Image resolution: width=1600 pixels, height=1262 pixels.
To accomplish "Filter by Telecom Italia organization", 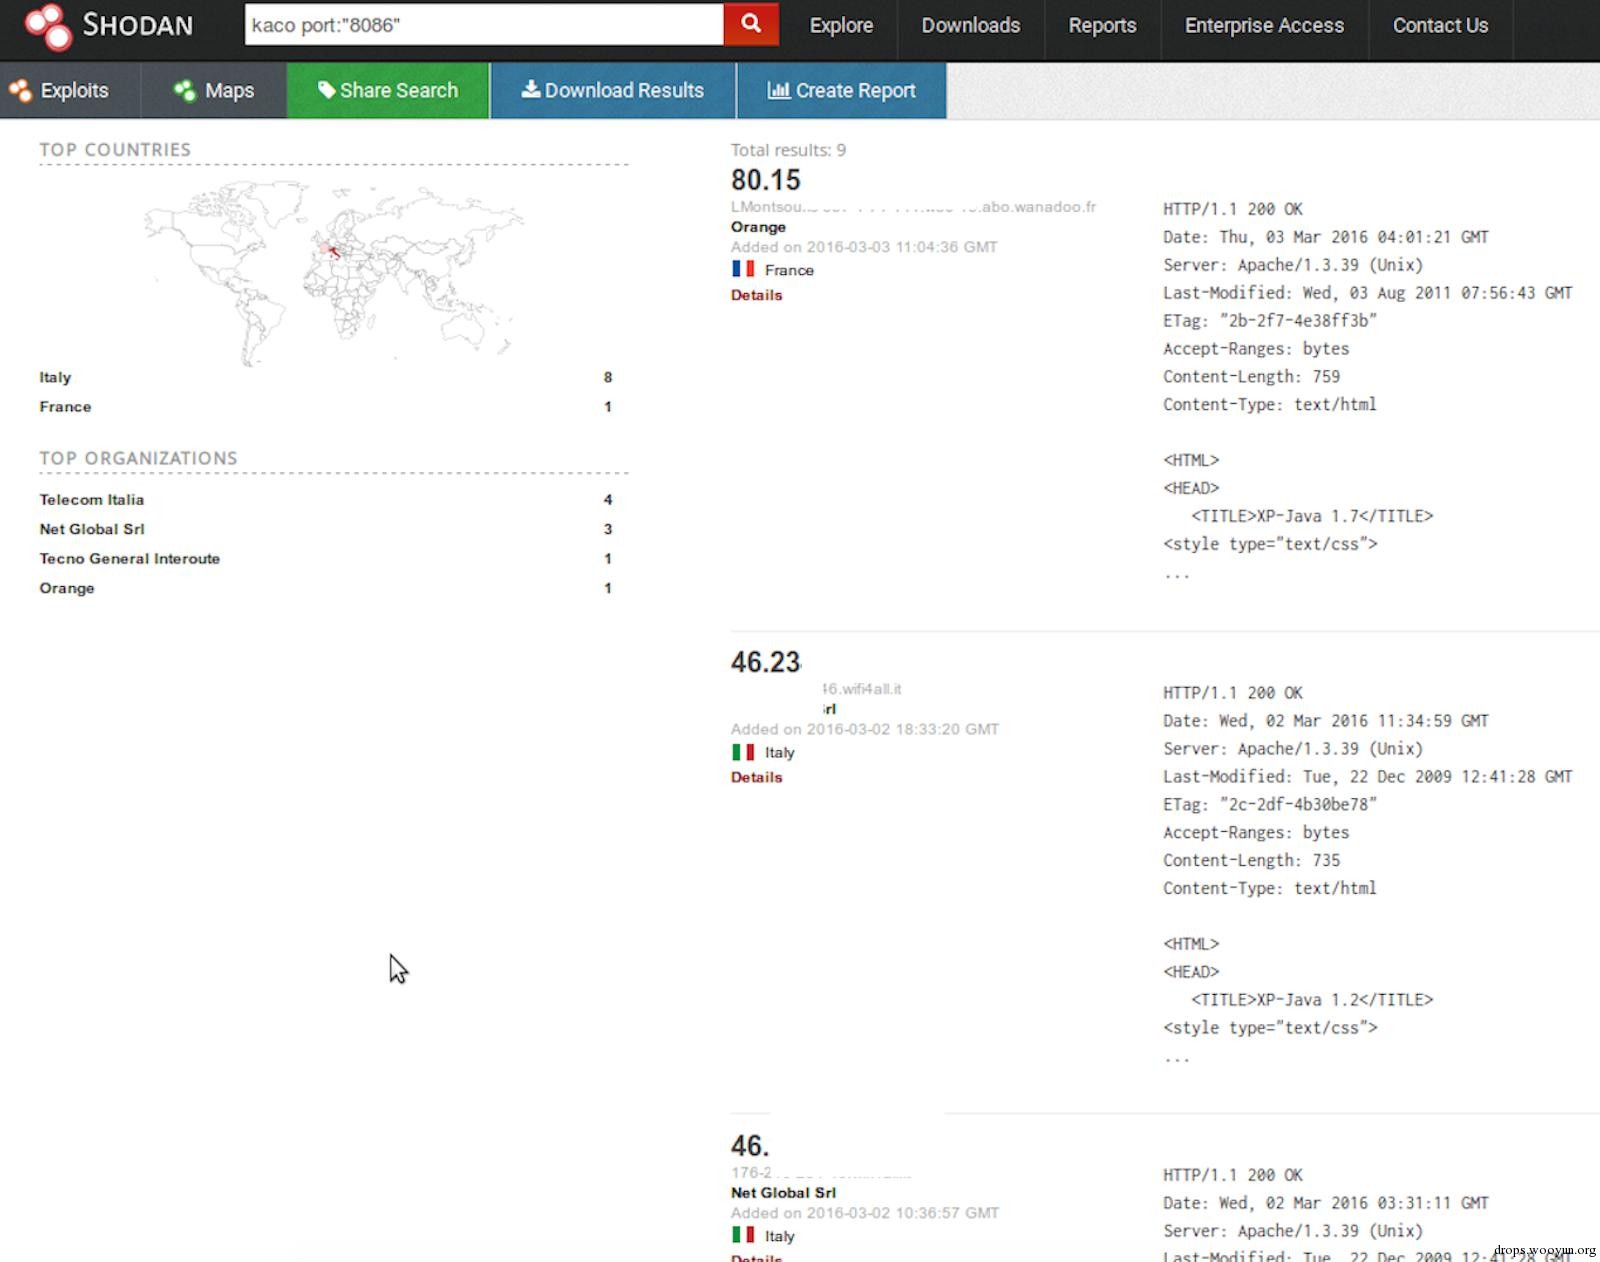I will (91, 499).
